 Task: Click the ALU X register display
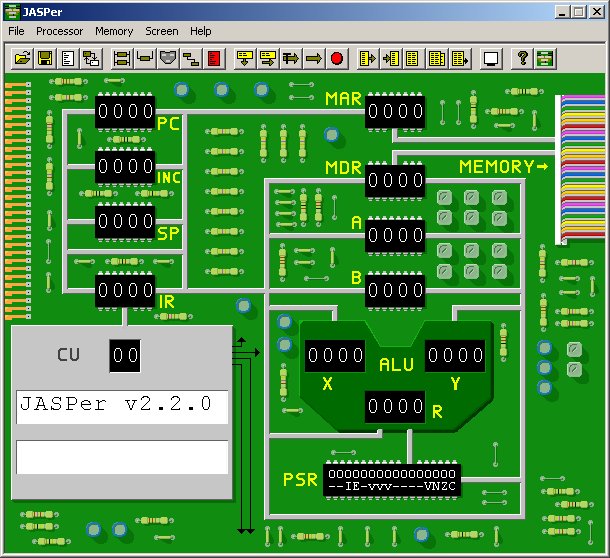point(335,356)
